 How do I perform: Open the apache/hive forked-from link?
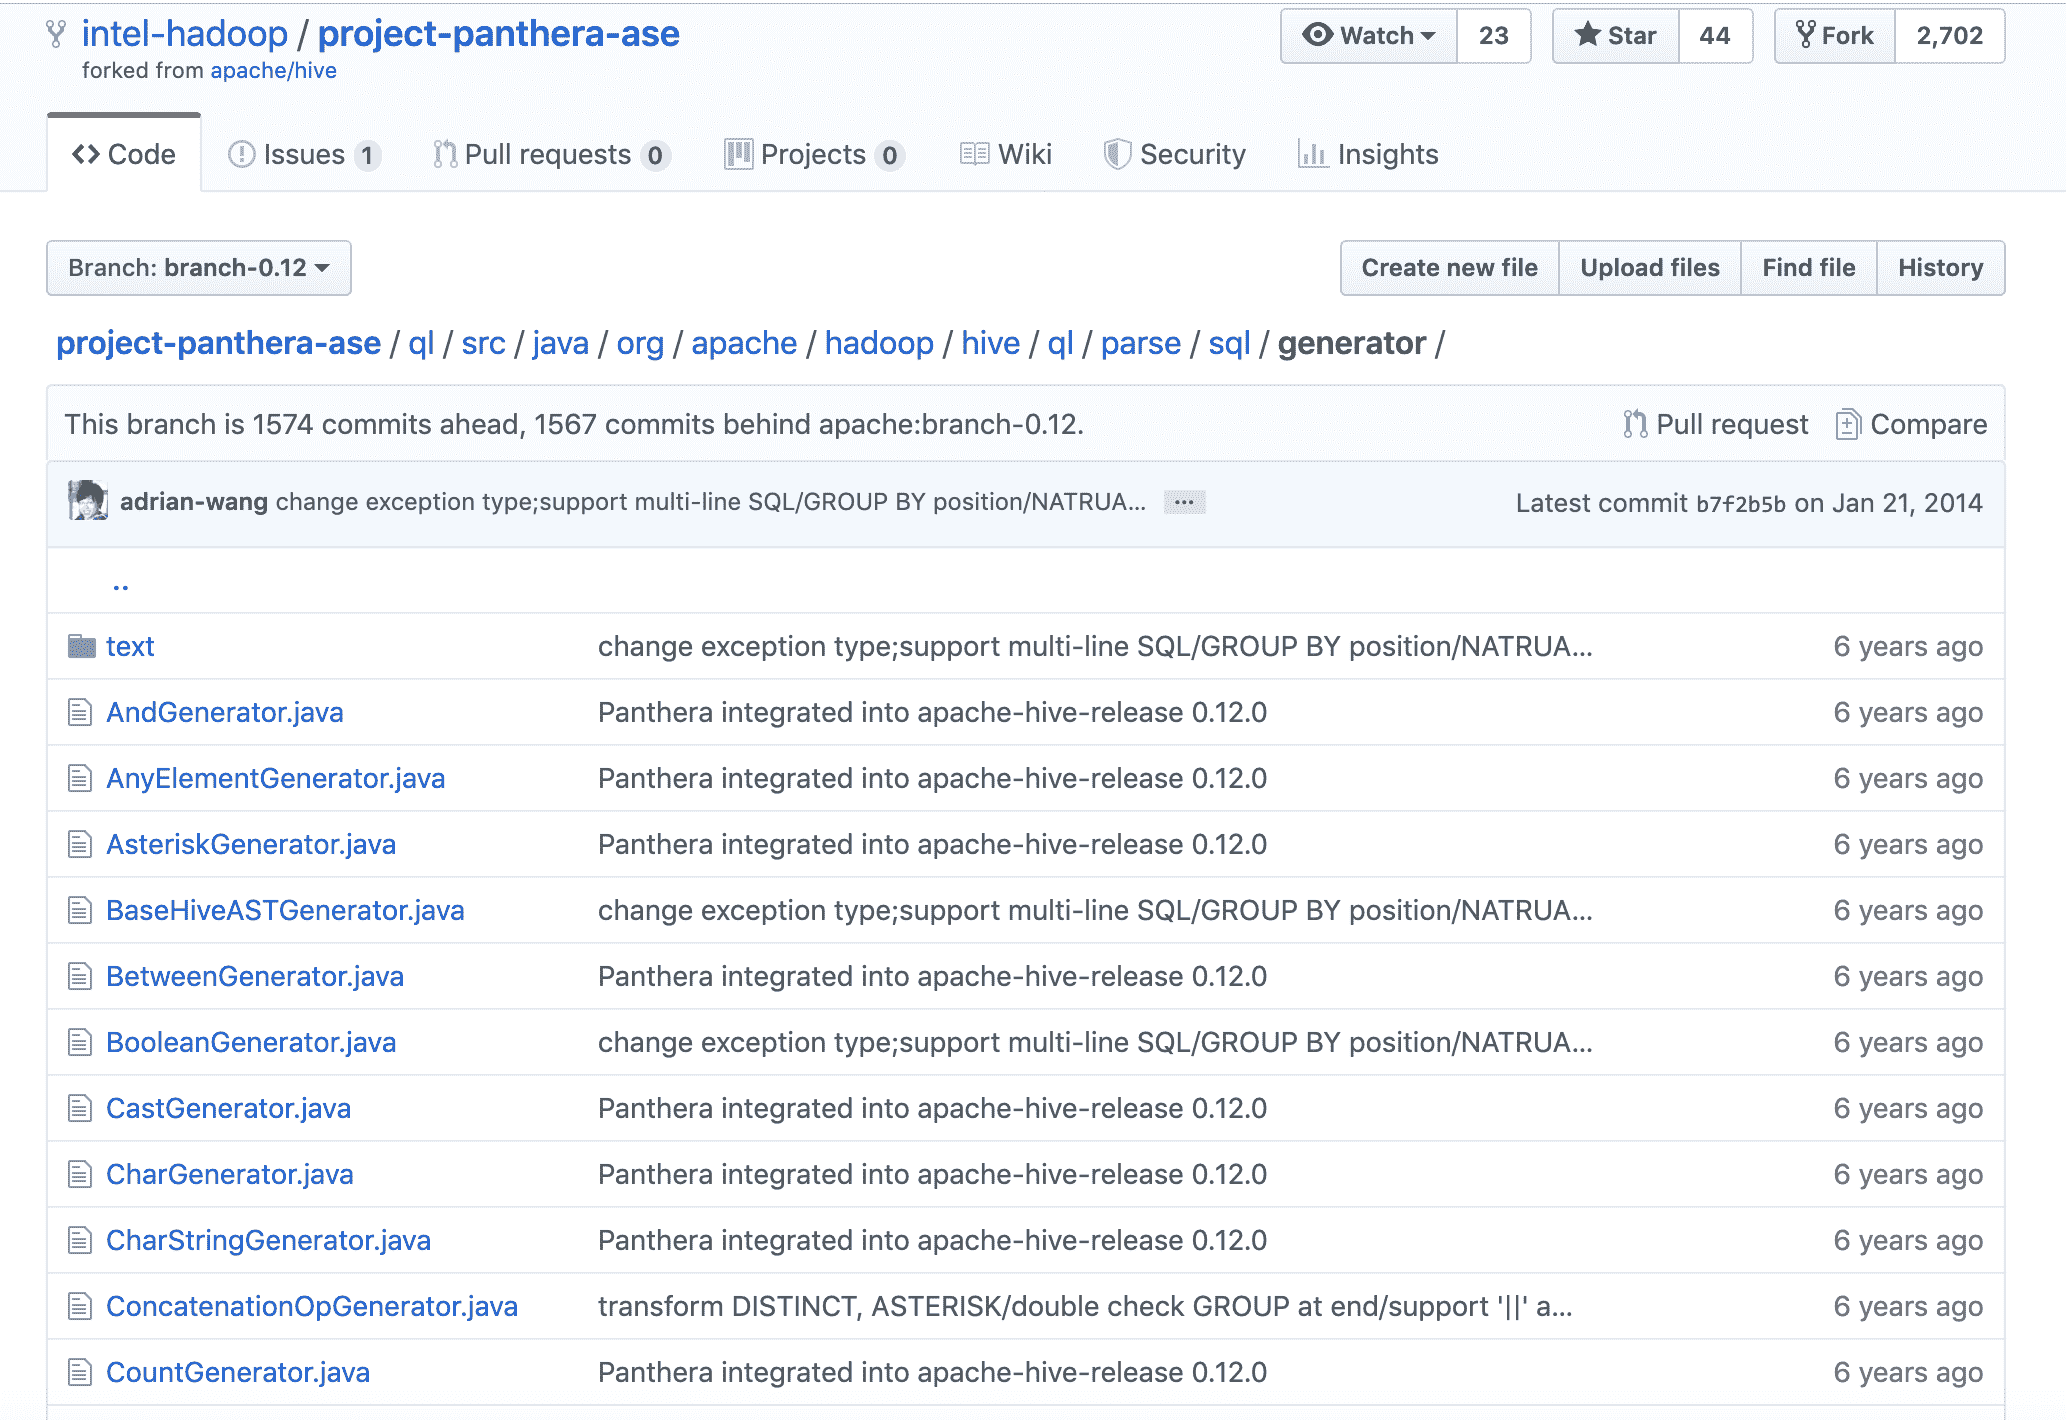click(273, 71)
